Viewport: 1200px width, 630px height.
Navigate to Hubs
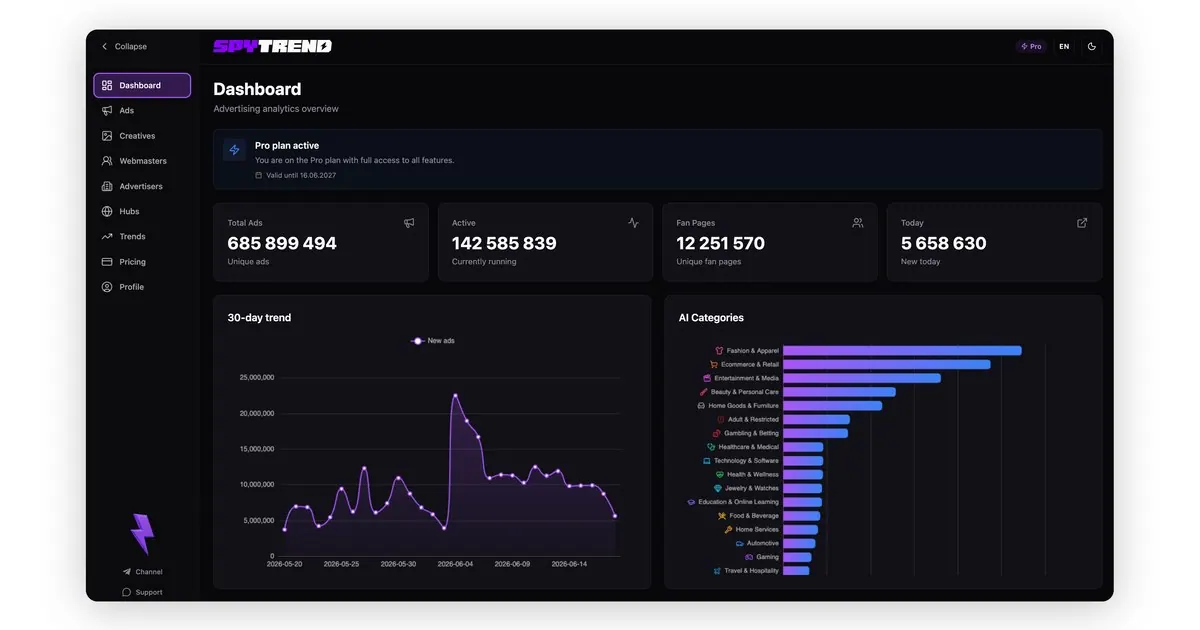142,211
